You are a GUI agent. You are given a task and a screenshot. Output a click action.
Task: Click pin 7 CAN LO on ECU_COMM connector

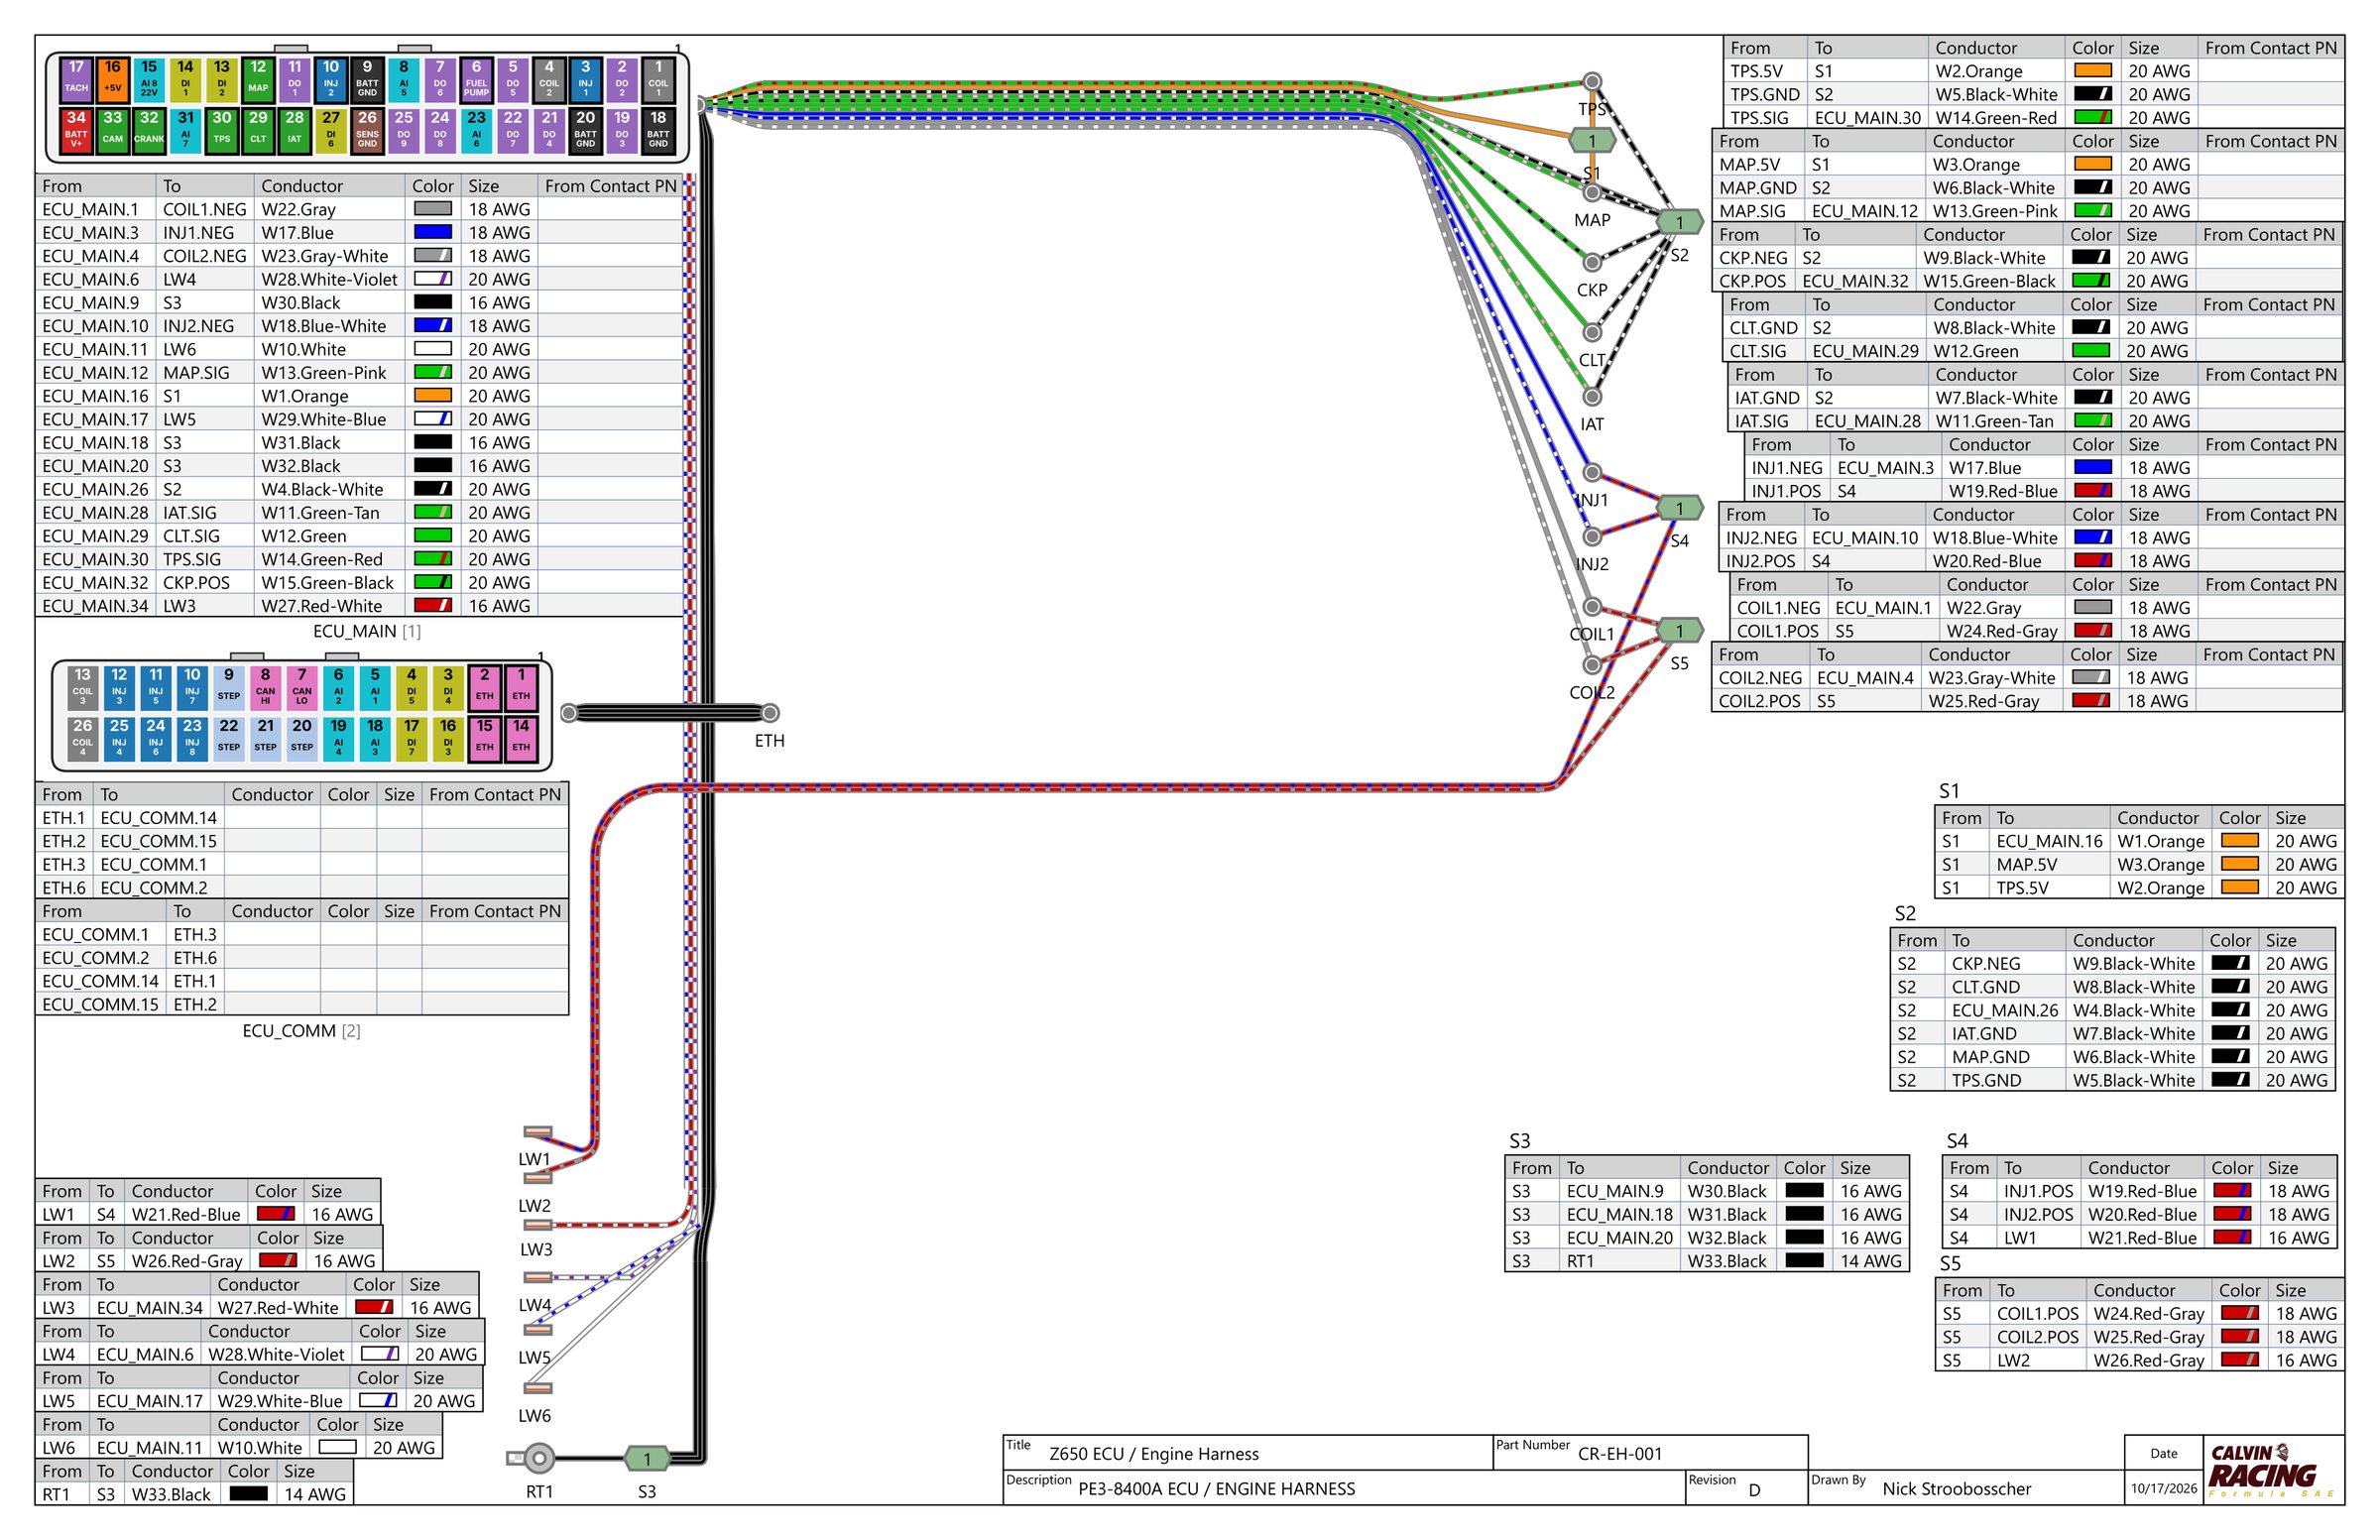302,687
